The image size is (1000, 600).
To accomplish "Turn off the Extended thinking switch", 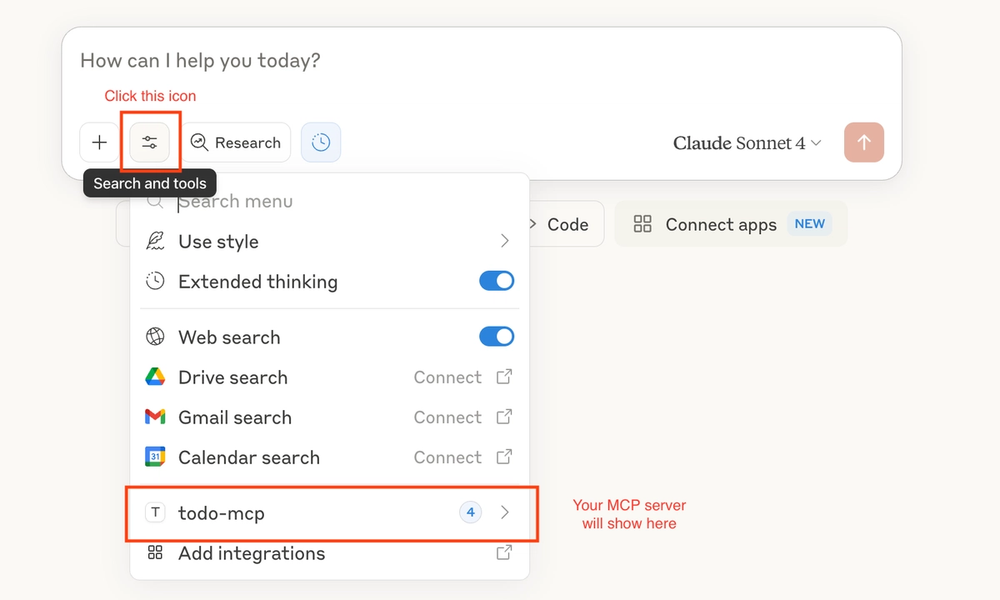I will (x=496, y=281).
